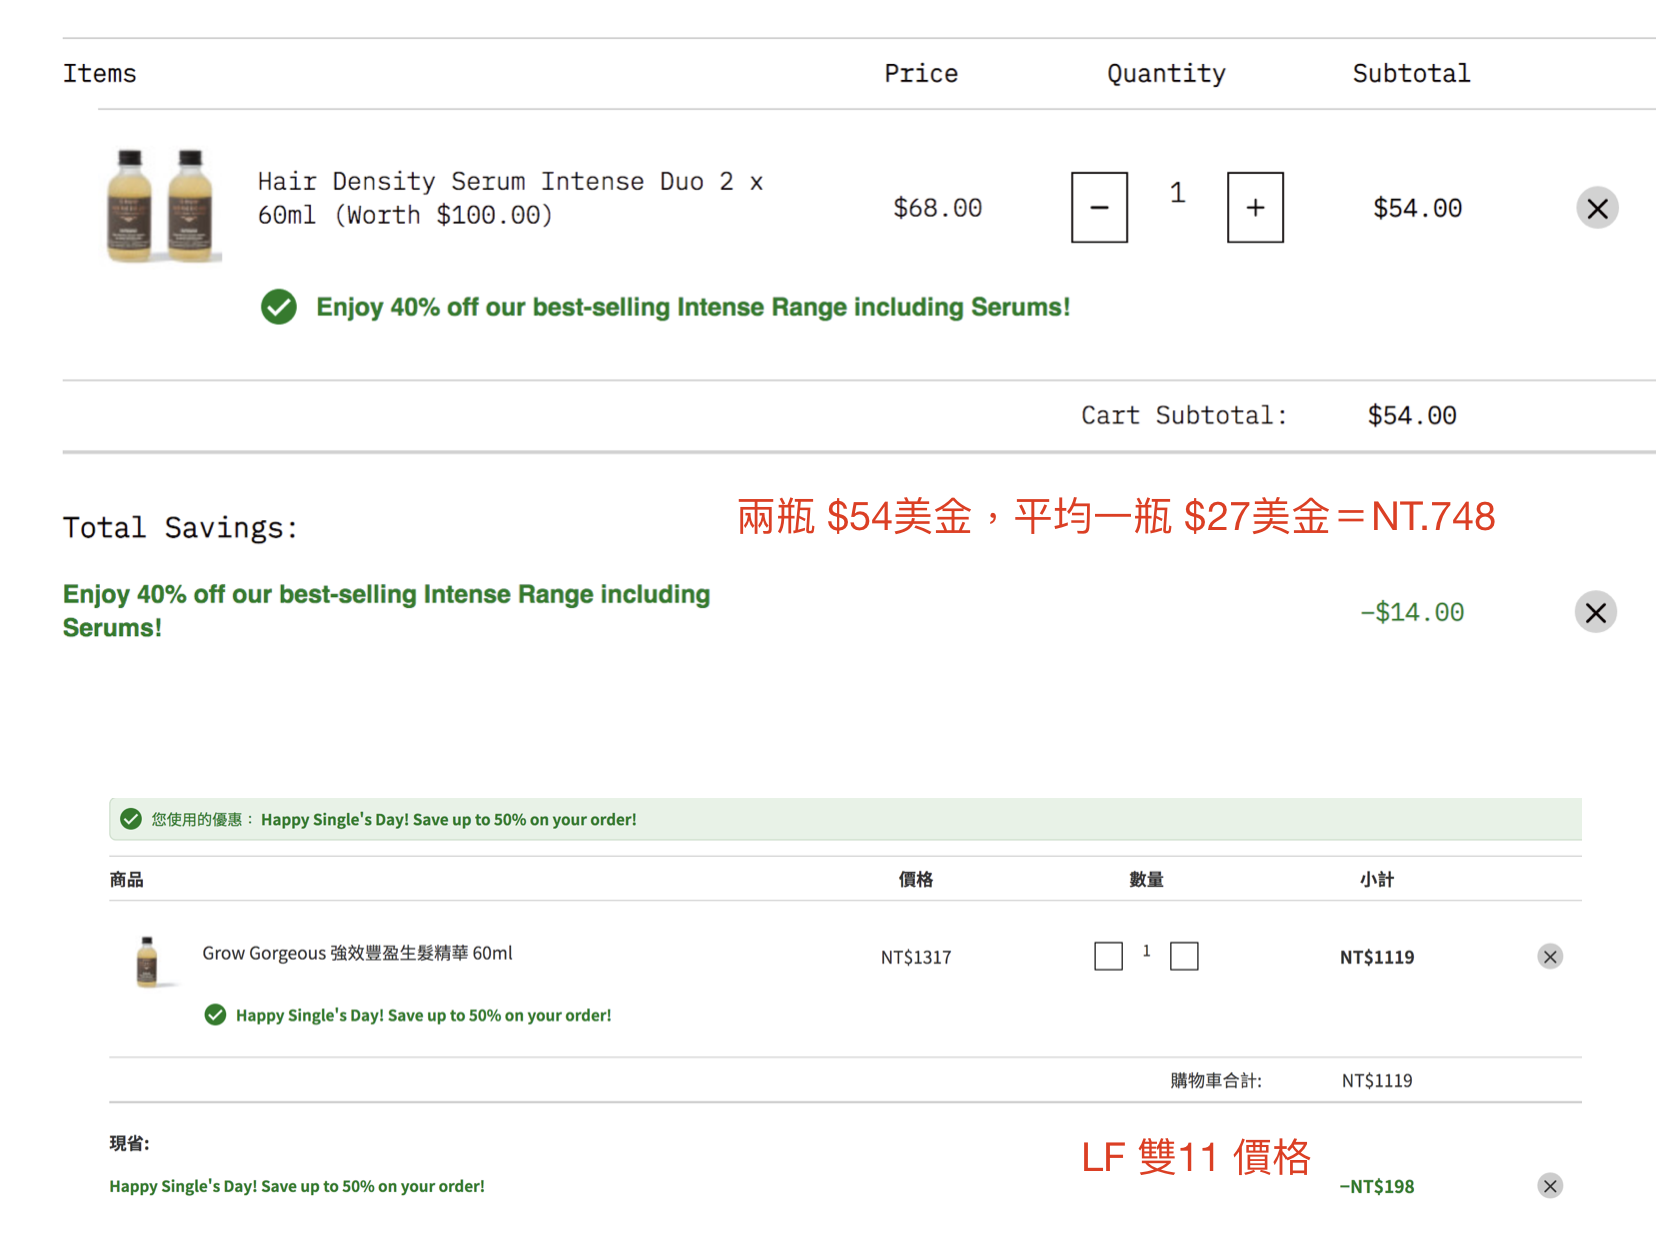Click the Cart Subtotal label

click(x=1184, y=415)
